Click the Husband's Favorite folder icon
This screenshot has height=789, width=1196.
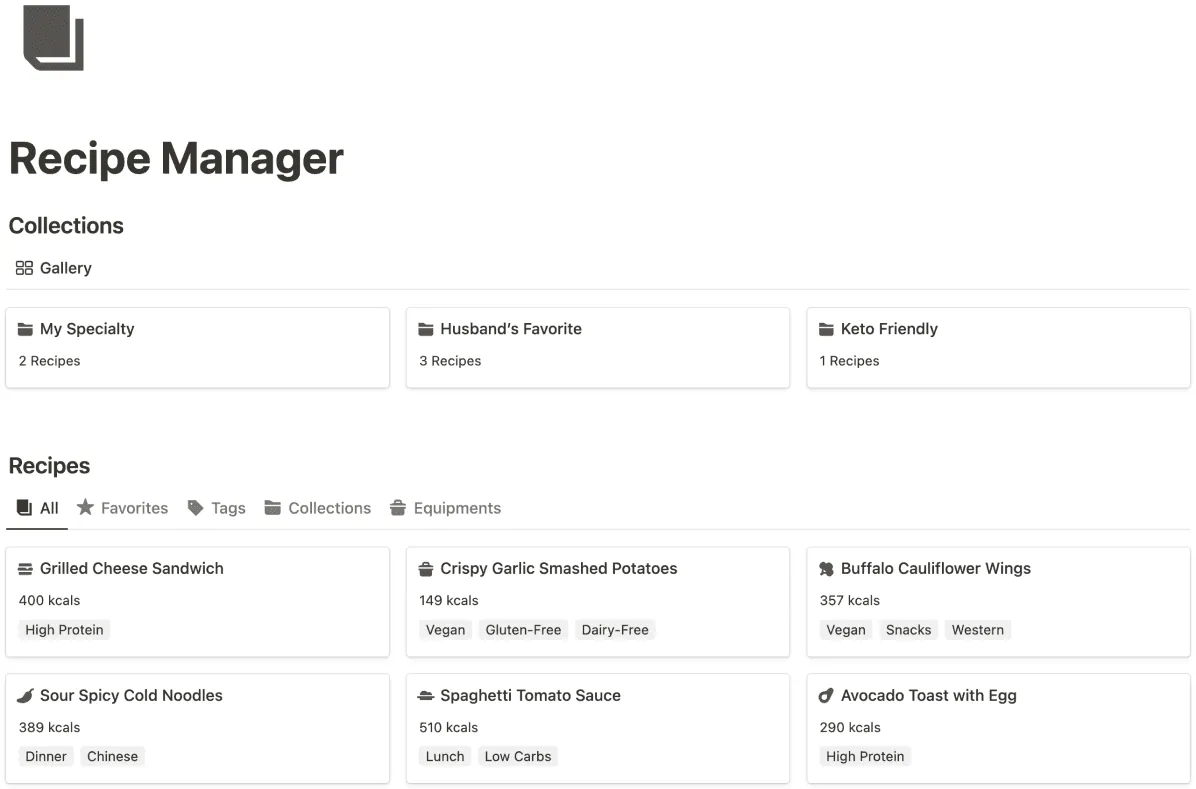tap(426, 329)
